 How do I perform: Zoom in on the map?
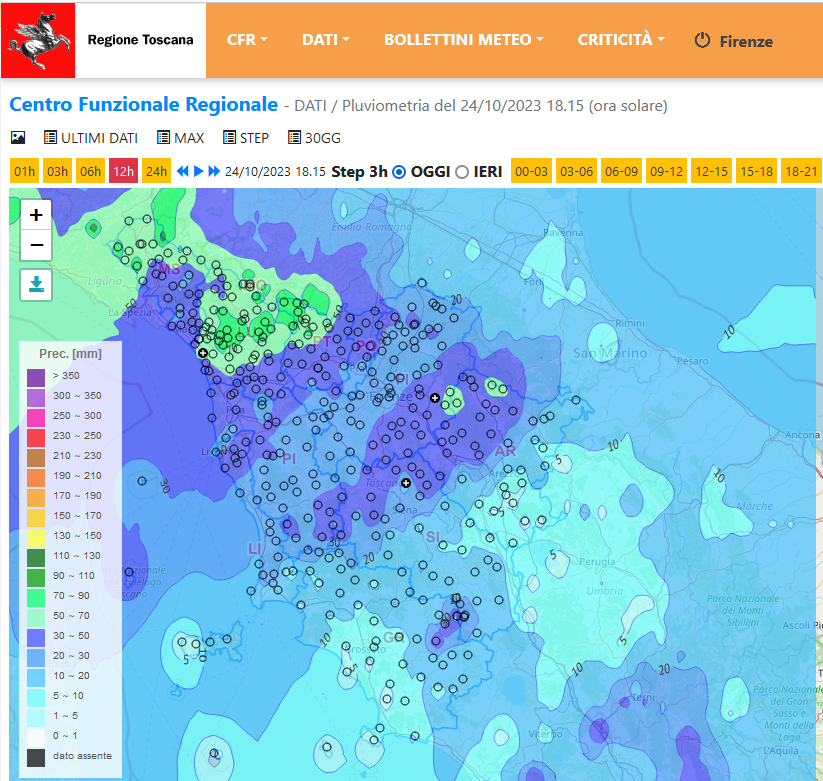(36, 215)
